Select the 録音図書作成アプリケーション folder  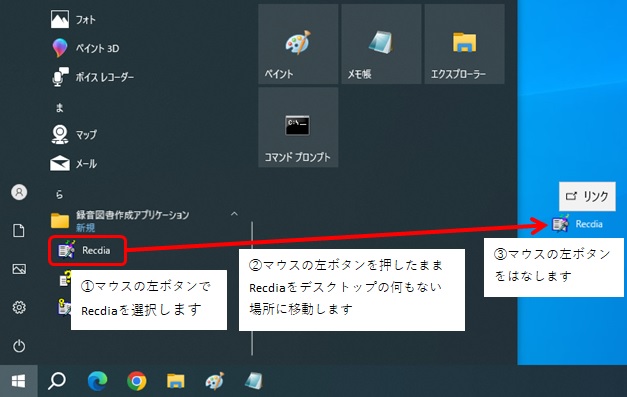[x=120, y=221]
